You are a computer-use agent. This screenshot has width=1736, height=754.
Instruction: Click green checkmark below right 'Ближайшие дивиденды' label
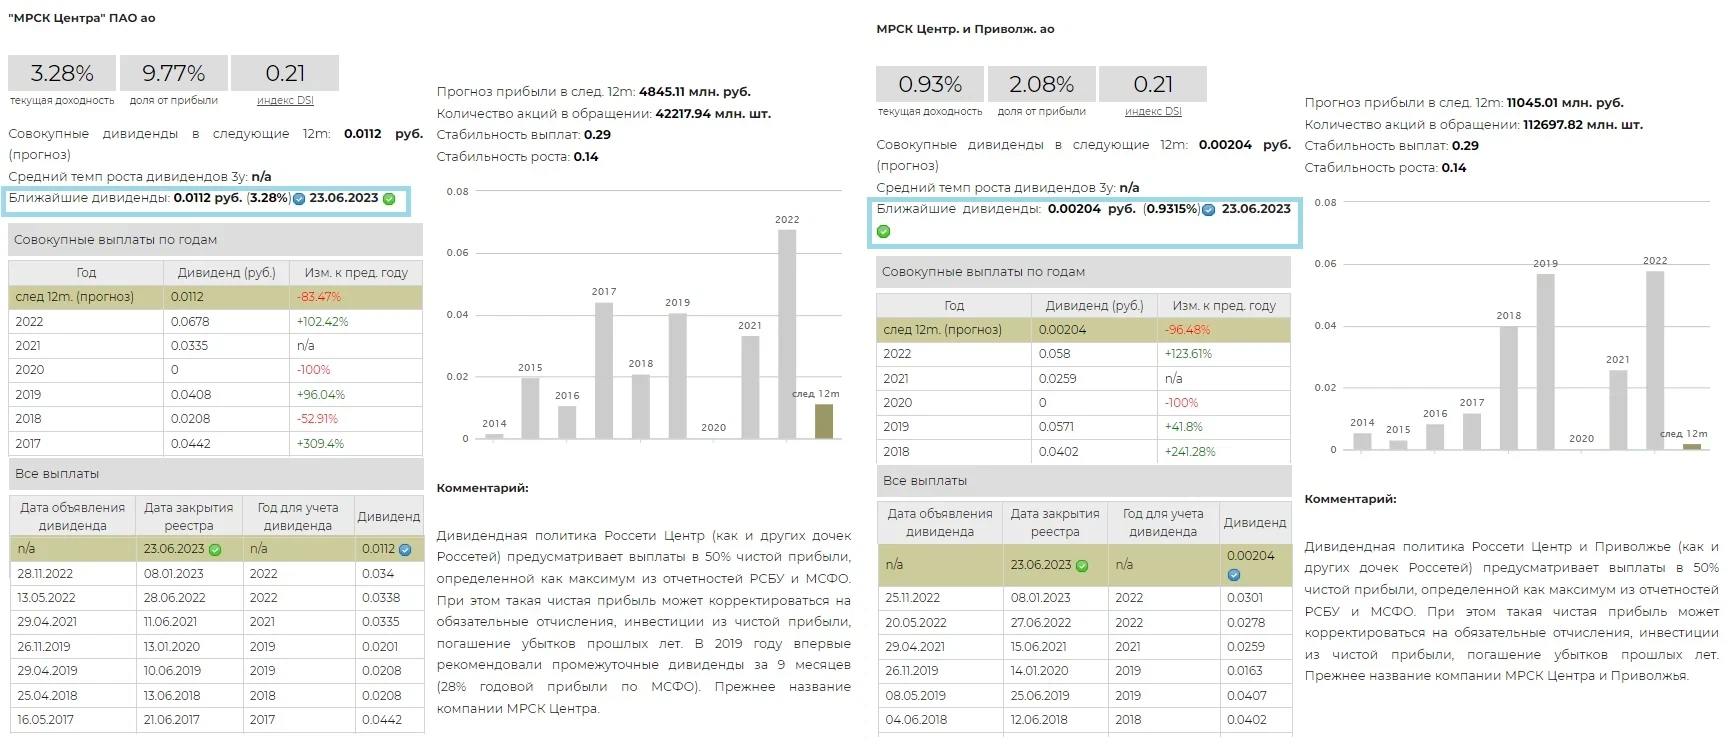pyautogui.click(x=883, y=232)
